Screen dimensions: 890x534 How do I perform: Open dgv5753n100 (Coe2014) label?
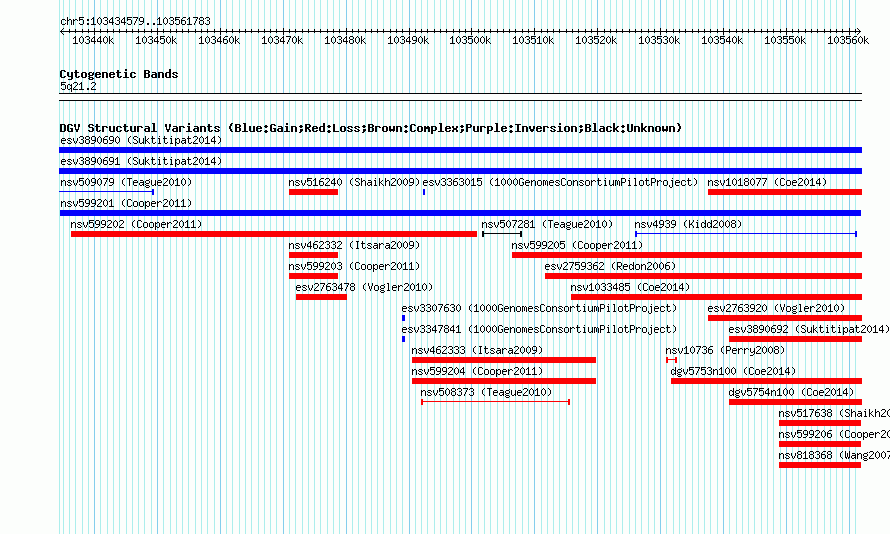pos(733,371)
